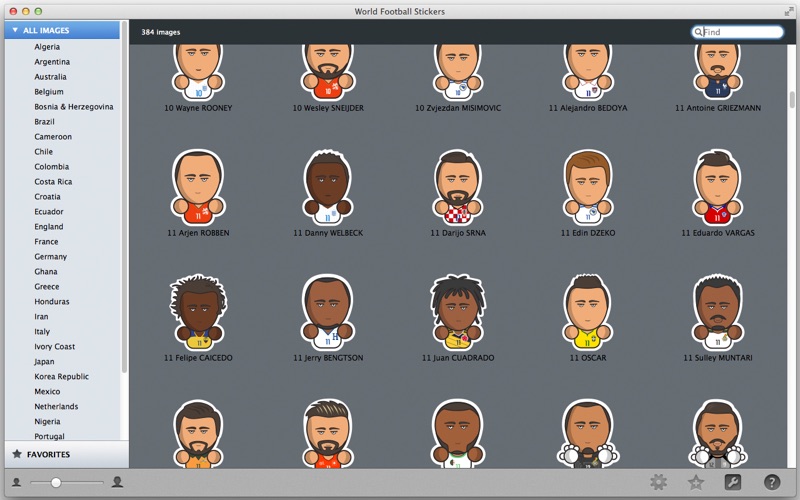Select the Antoine GRIEZMANN sticker

point(718,73)
